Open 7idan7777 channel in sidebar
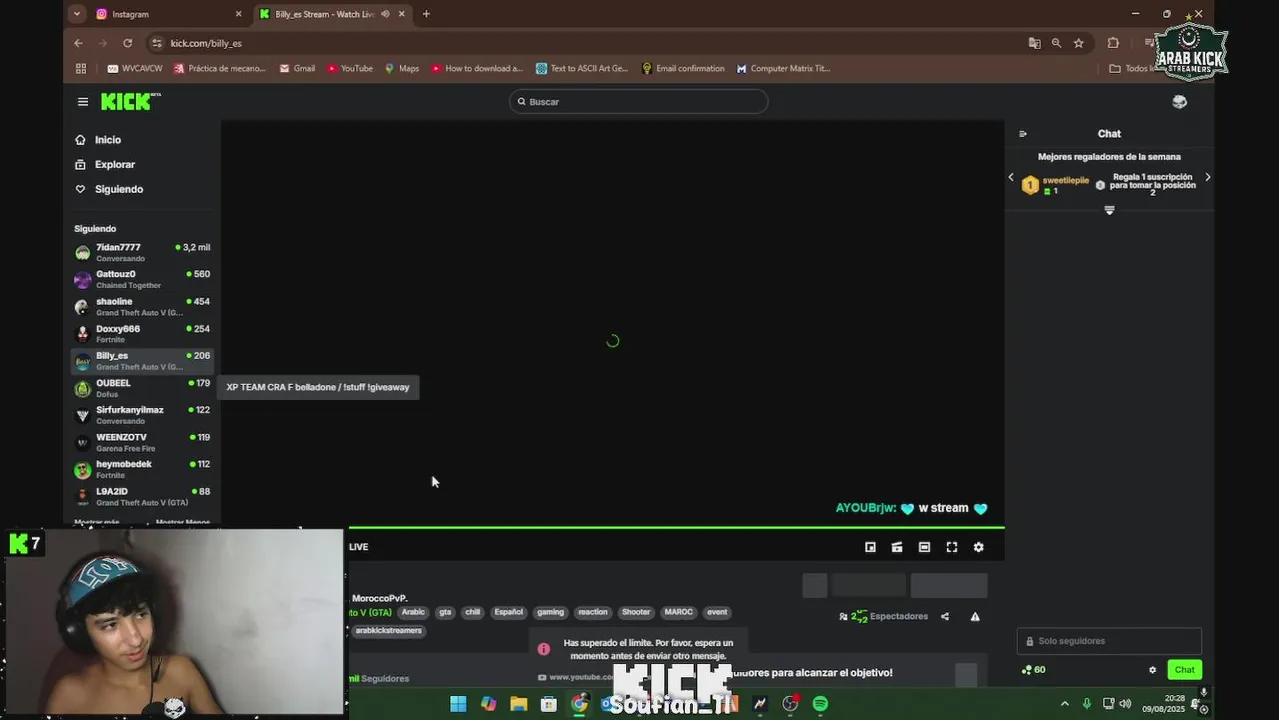The width and height of the screenshot is (1279, 720). 142,252
